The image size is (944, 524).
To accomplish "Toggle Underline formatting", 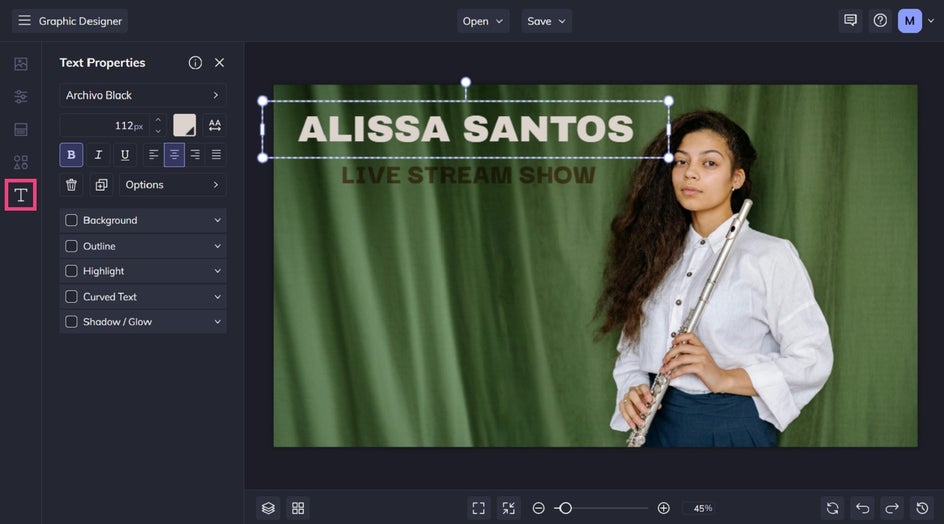I will coord(125,155).
